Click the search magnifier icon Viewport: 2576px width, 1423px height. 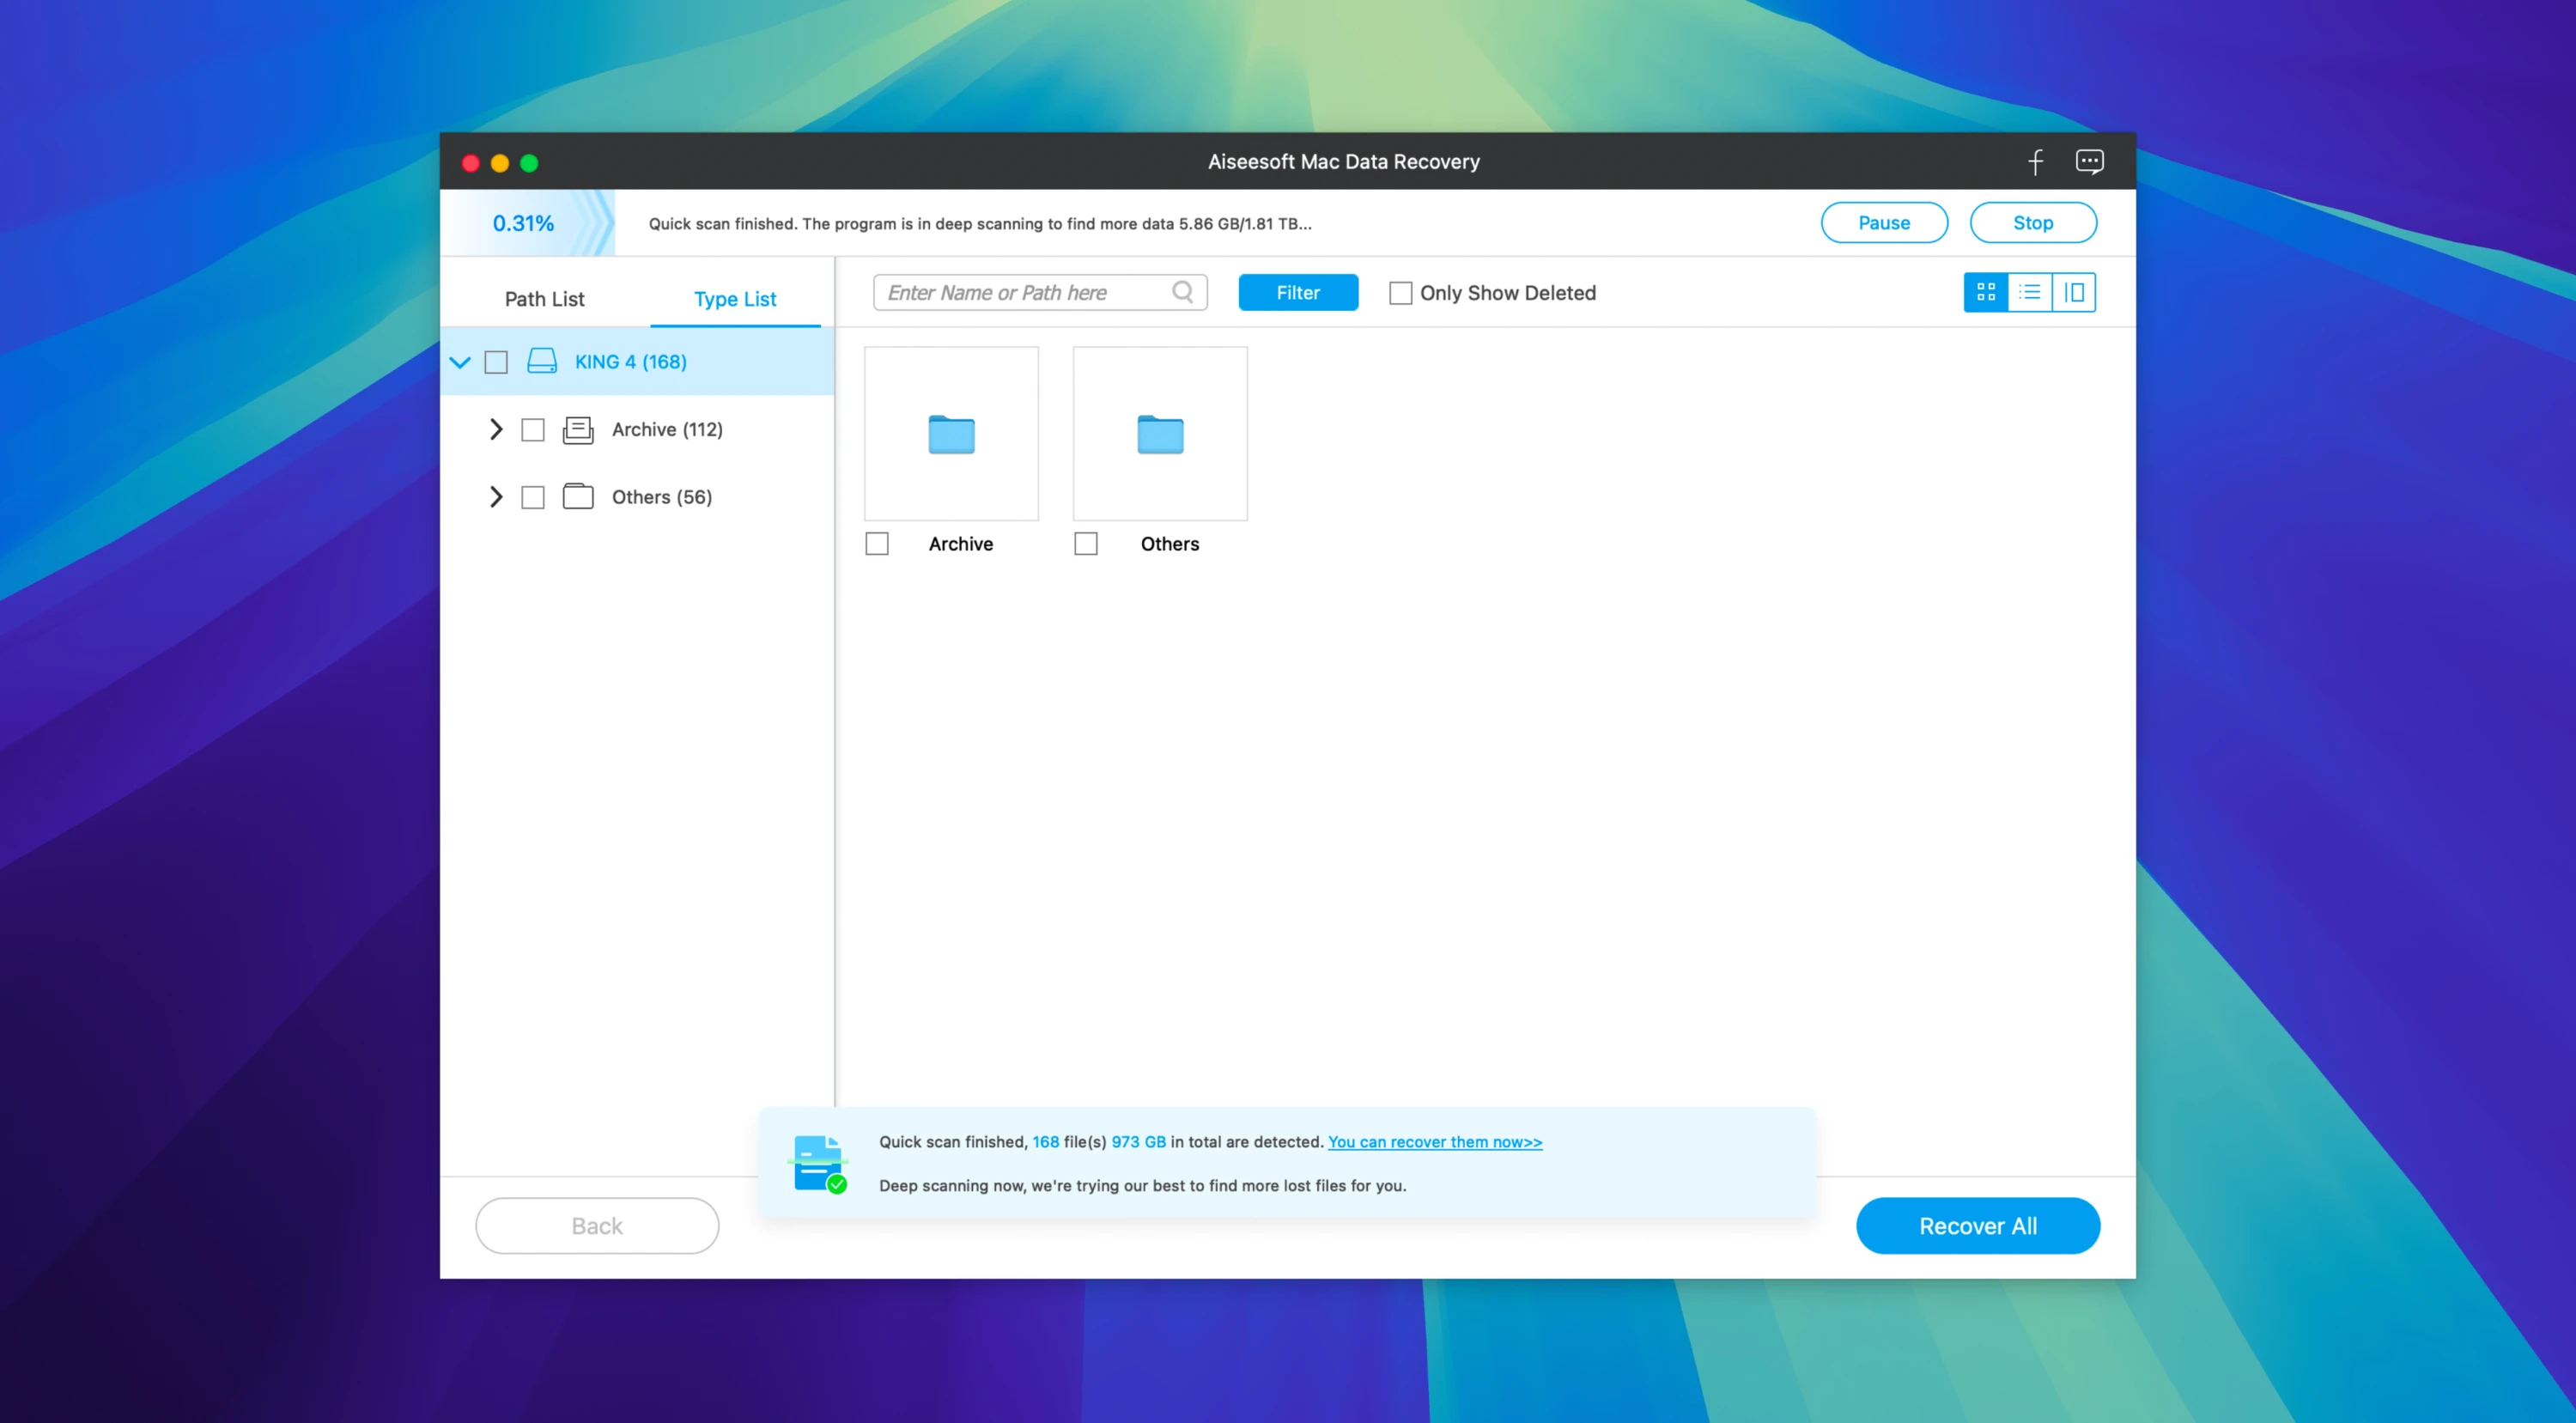point(1182,292)
